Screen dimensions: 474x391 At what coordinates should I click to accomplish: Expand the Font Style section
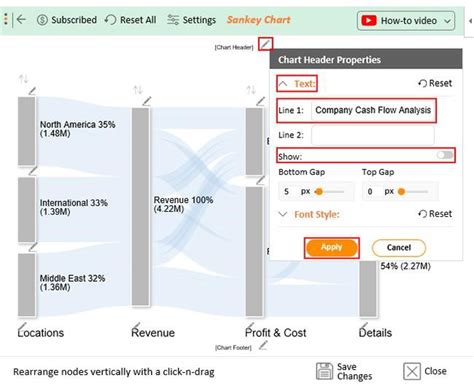283,214
